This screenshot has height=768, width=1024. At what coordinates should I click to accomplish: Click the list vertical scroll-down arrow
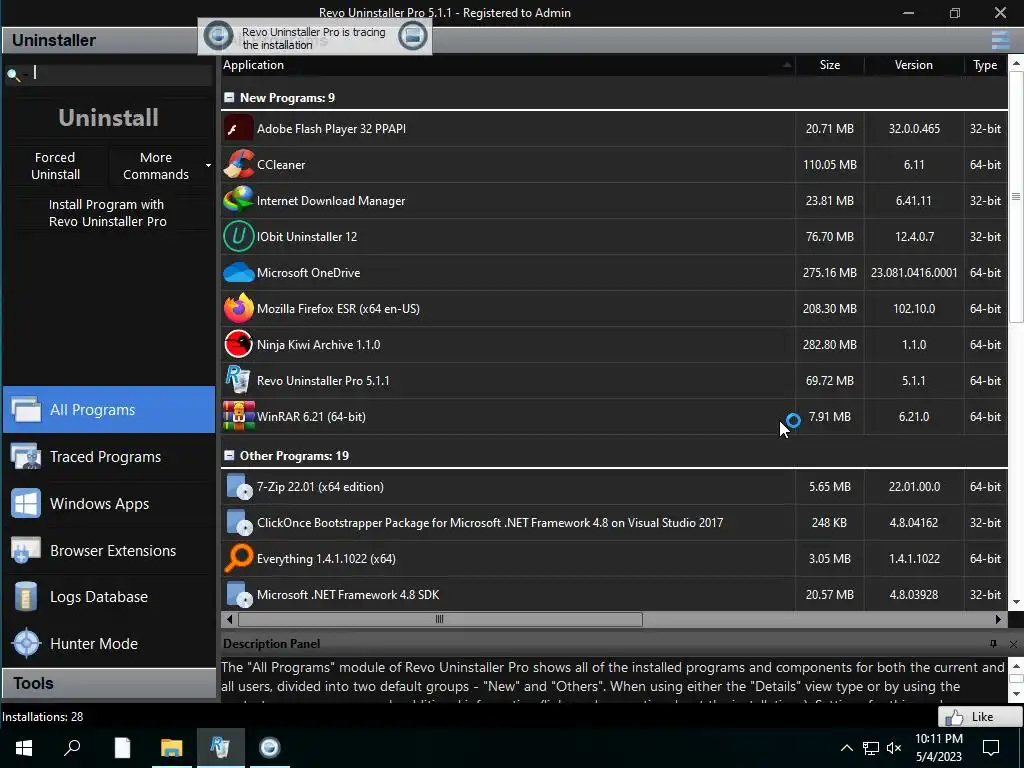[1016, 602]
